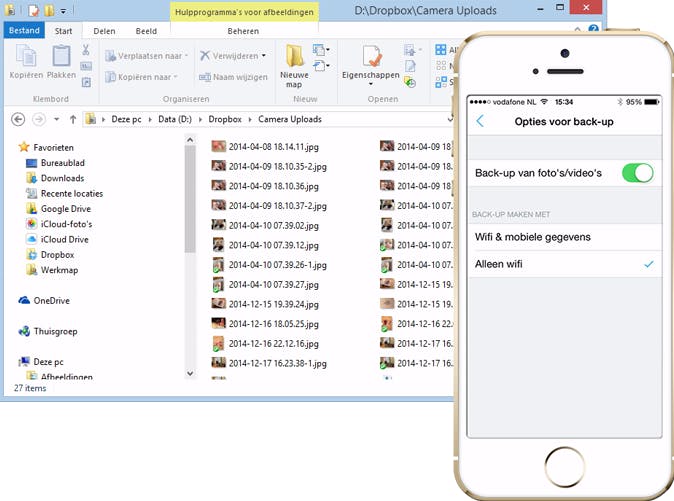Image resolution: width=674 pixels, height=501 pixels.
Task: Switch to the Beeld ribbon tab
Action: (x=146, y=31)
